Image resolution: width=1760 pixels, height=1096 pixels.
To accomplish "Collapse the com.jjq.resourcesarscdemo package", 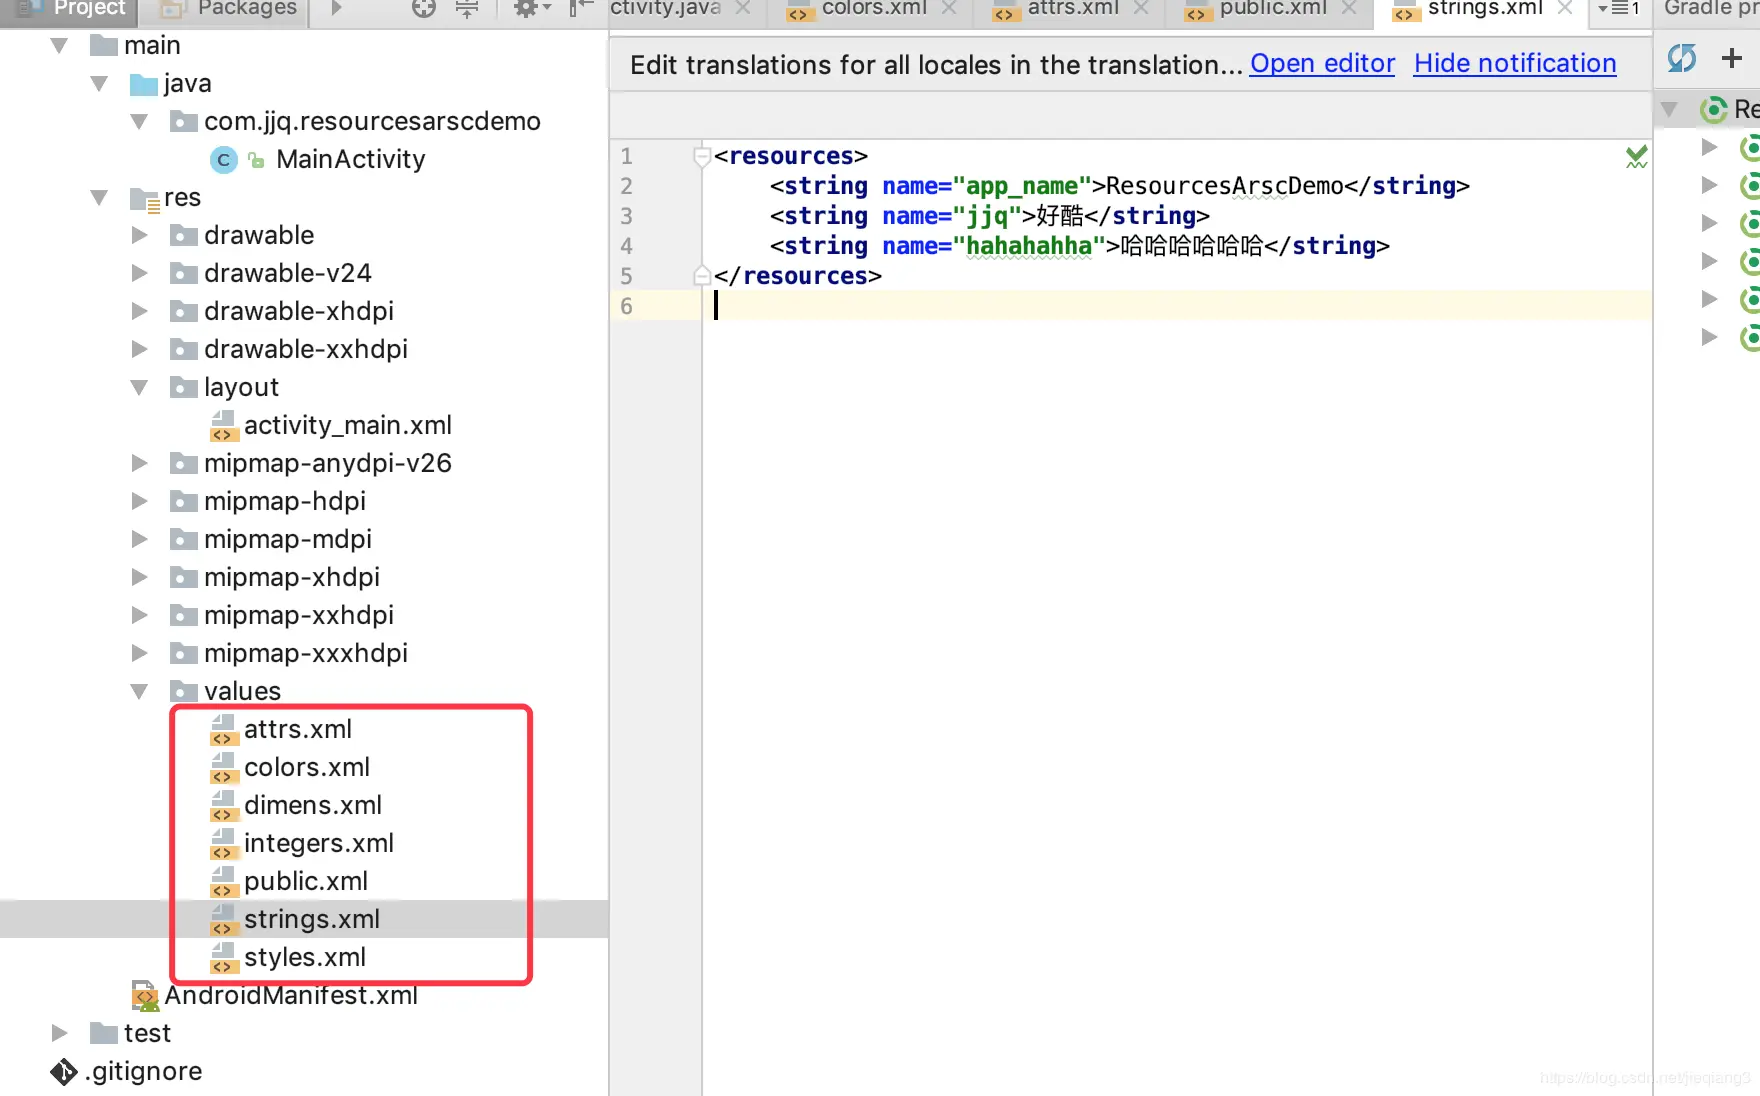I will coord(139,122).
